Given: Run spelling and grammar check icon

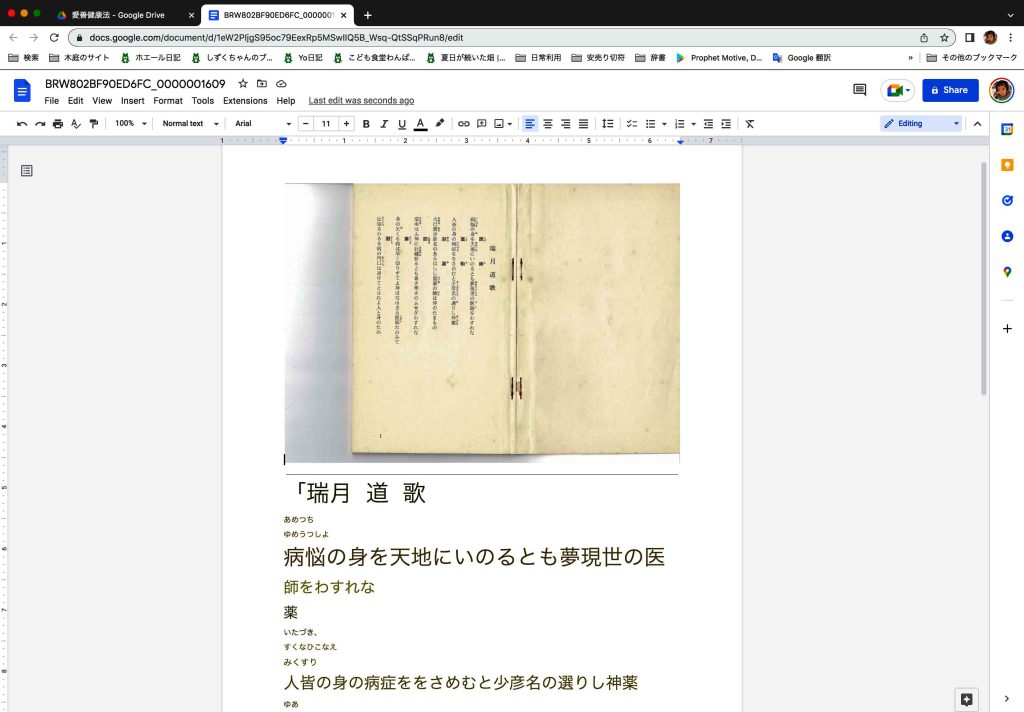Looking at the screenshot, I should pyautogui.click(x=76, y=123).
